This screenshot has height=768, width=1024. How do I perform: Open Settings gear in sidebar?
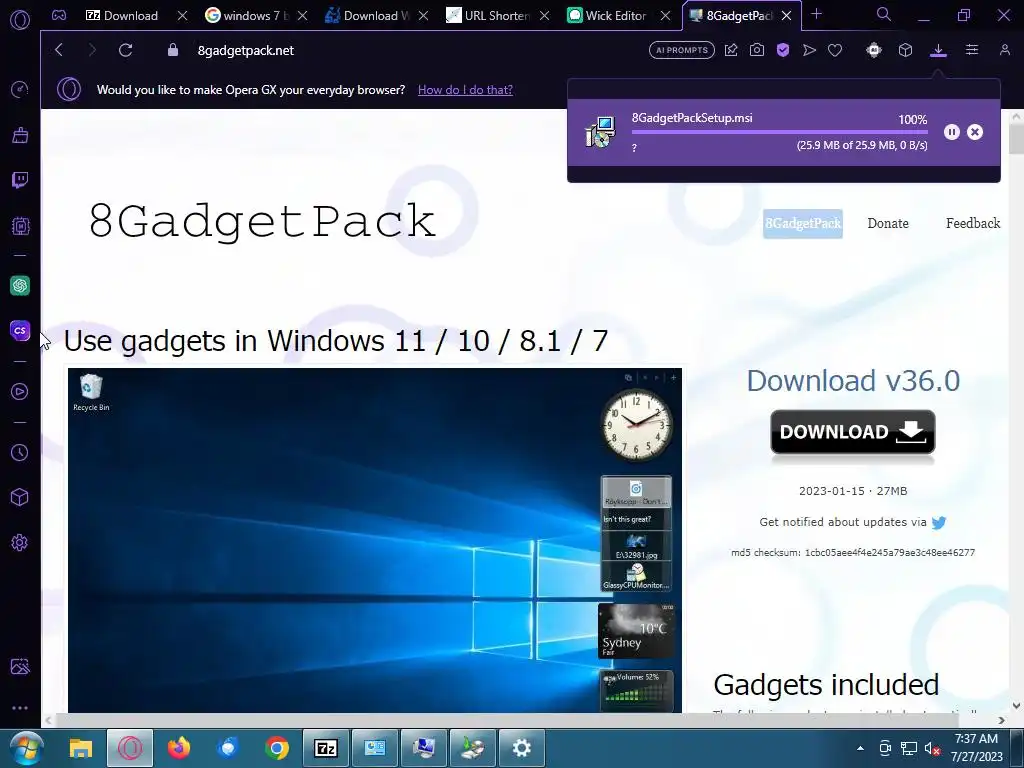coord(20,543)
